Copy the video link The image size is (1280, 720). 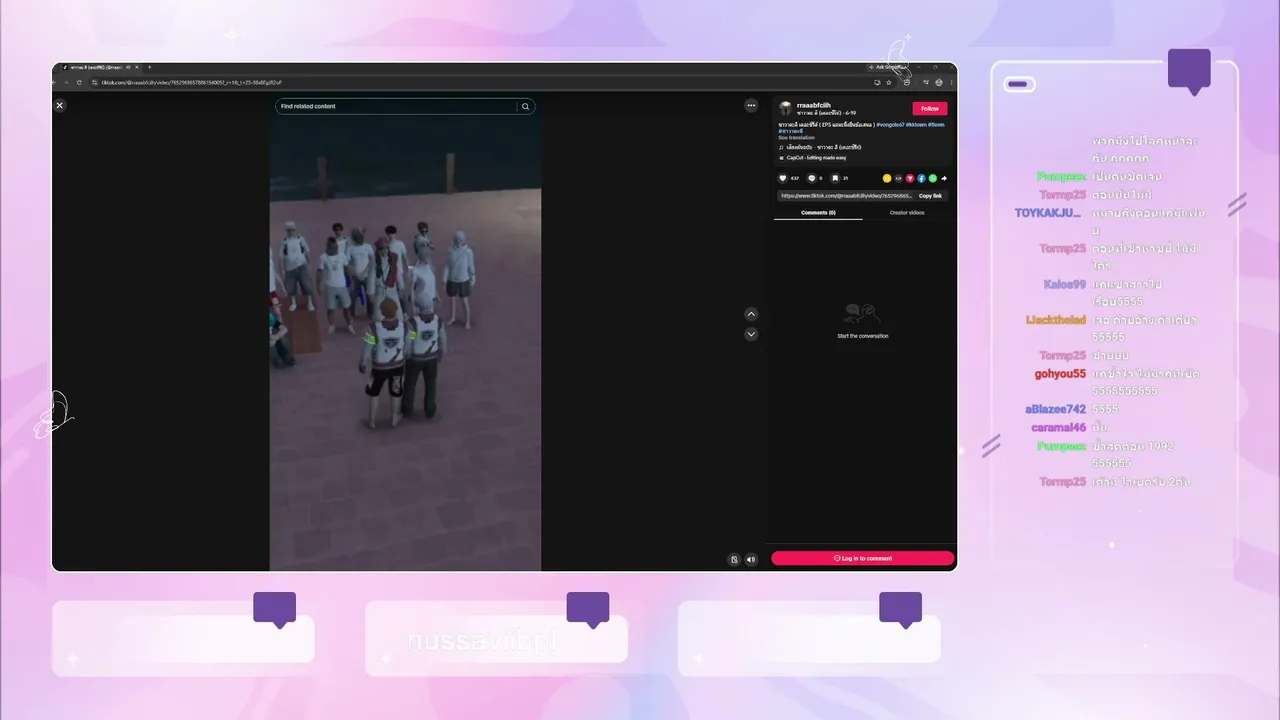point(930,196)
